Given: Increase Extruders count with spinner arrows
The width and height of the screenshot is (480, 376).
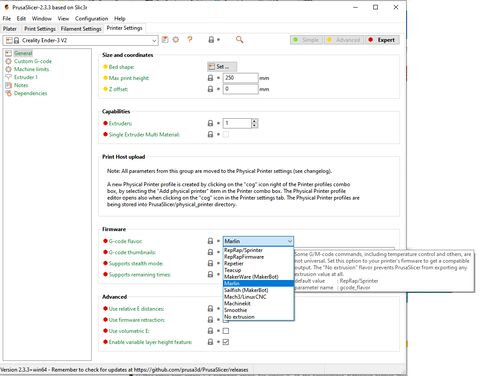Looking at the screenshot, I should pos(254,121).
